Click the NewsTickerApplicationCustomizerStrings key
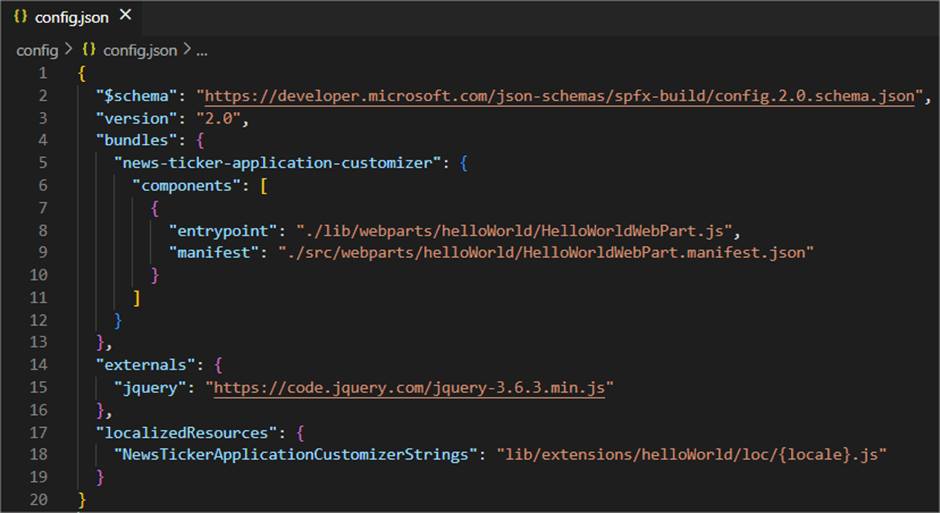Screen dimensions: 940x513 (292, 453)
